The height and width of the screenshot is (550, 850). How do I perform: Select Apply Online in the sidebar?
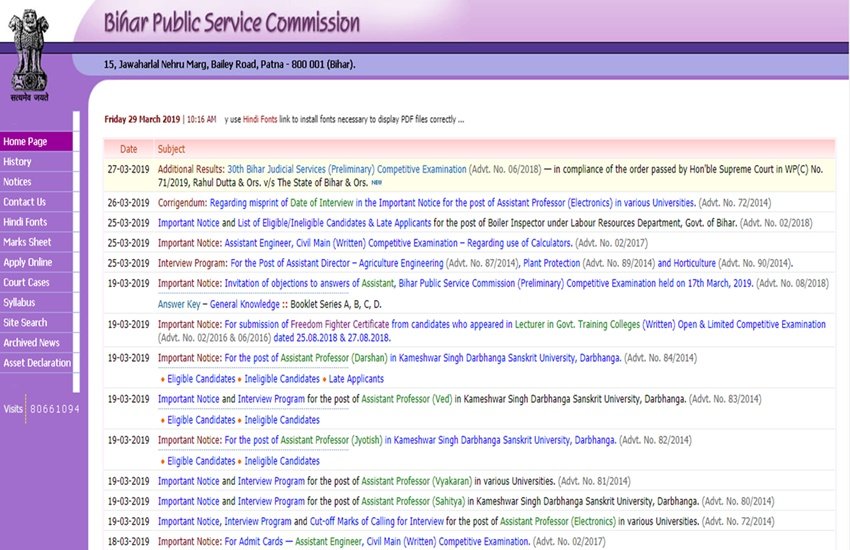coord(28,262)
